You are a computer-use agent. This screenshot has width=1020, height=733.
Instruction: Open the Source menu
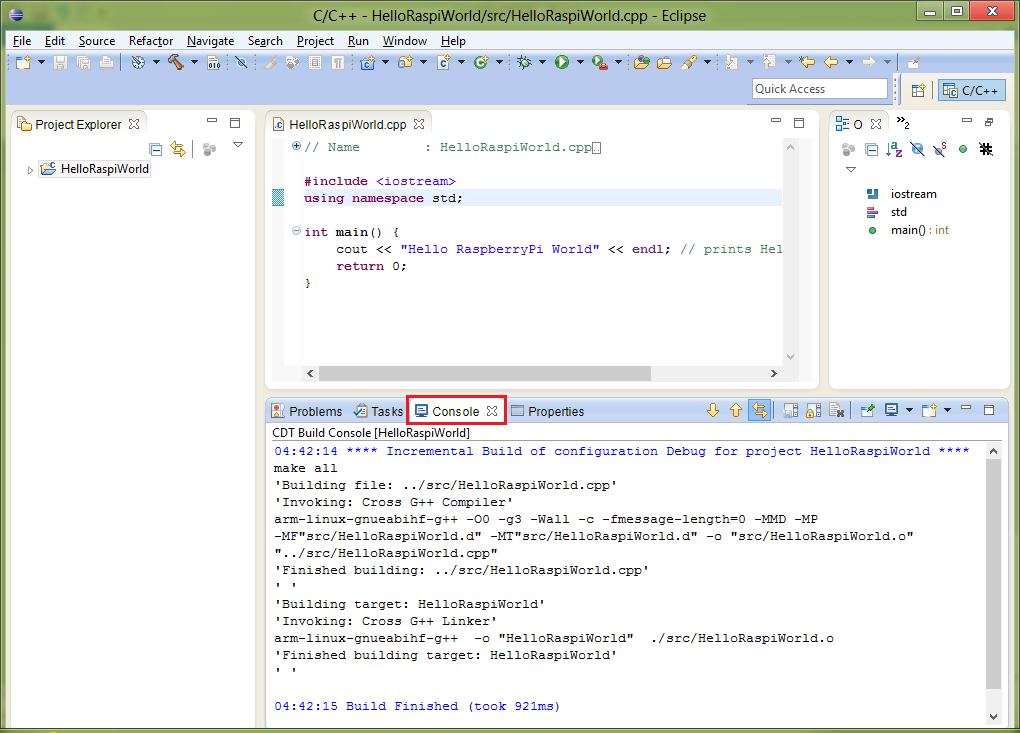click(x=96, y=41)
